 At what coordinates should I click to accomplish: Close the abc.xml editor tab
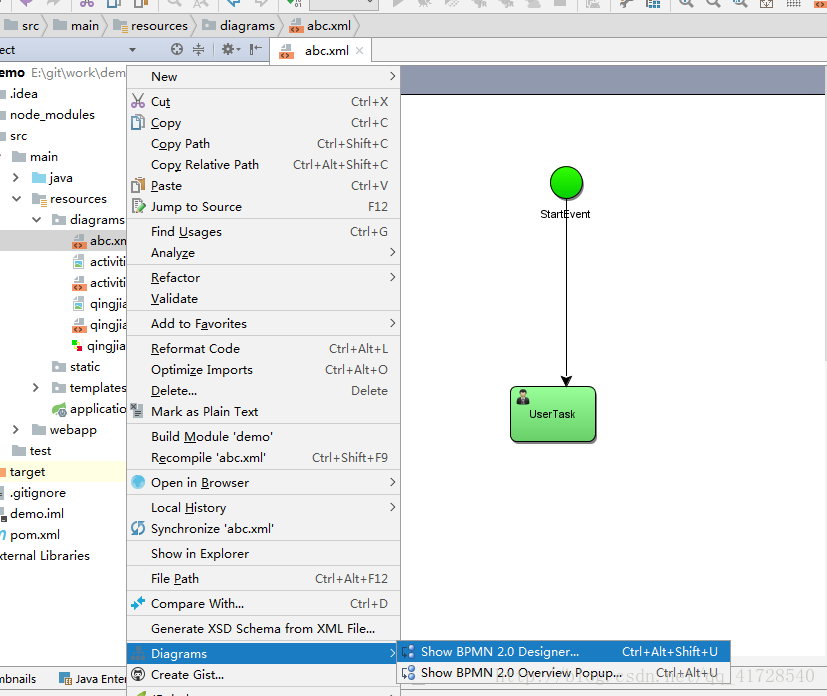(x=359, y=51)
